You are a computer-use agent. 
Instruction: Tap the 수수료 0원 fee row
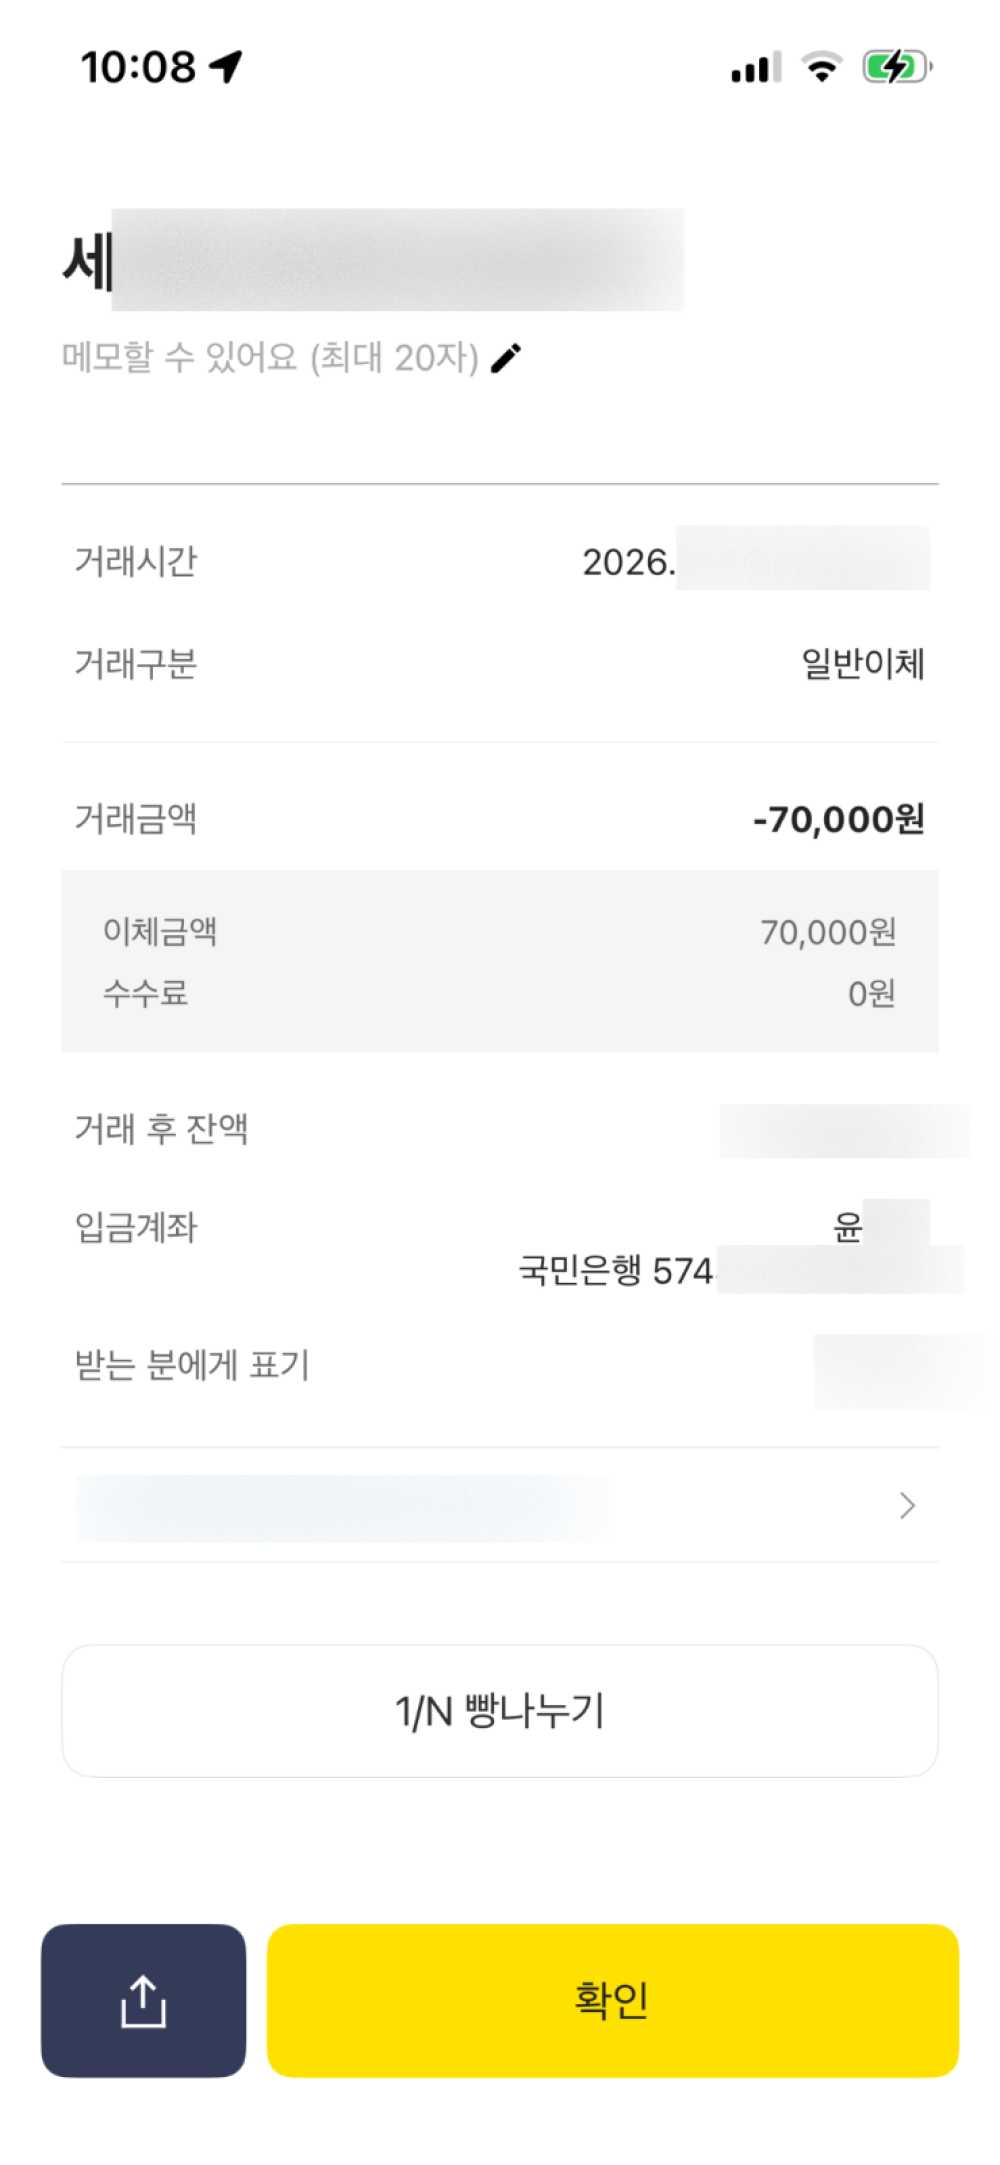coord(500,993)
